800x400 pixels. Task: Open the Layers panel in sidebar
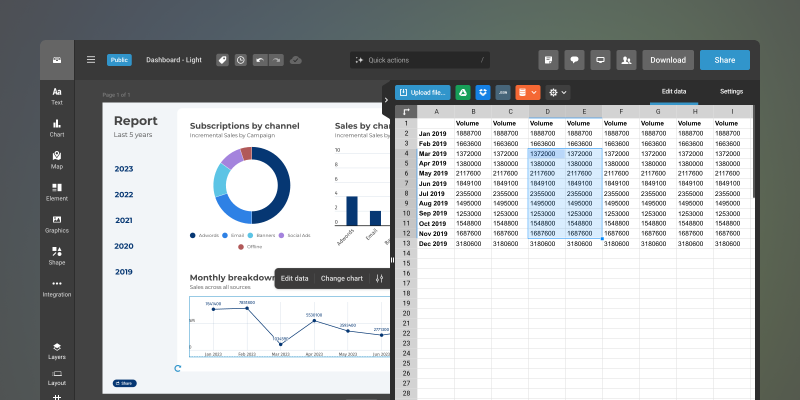tap(57, 351)
